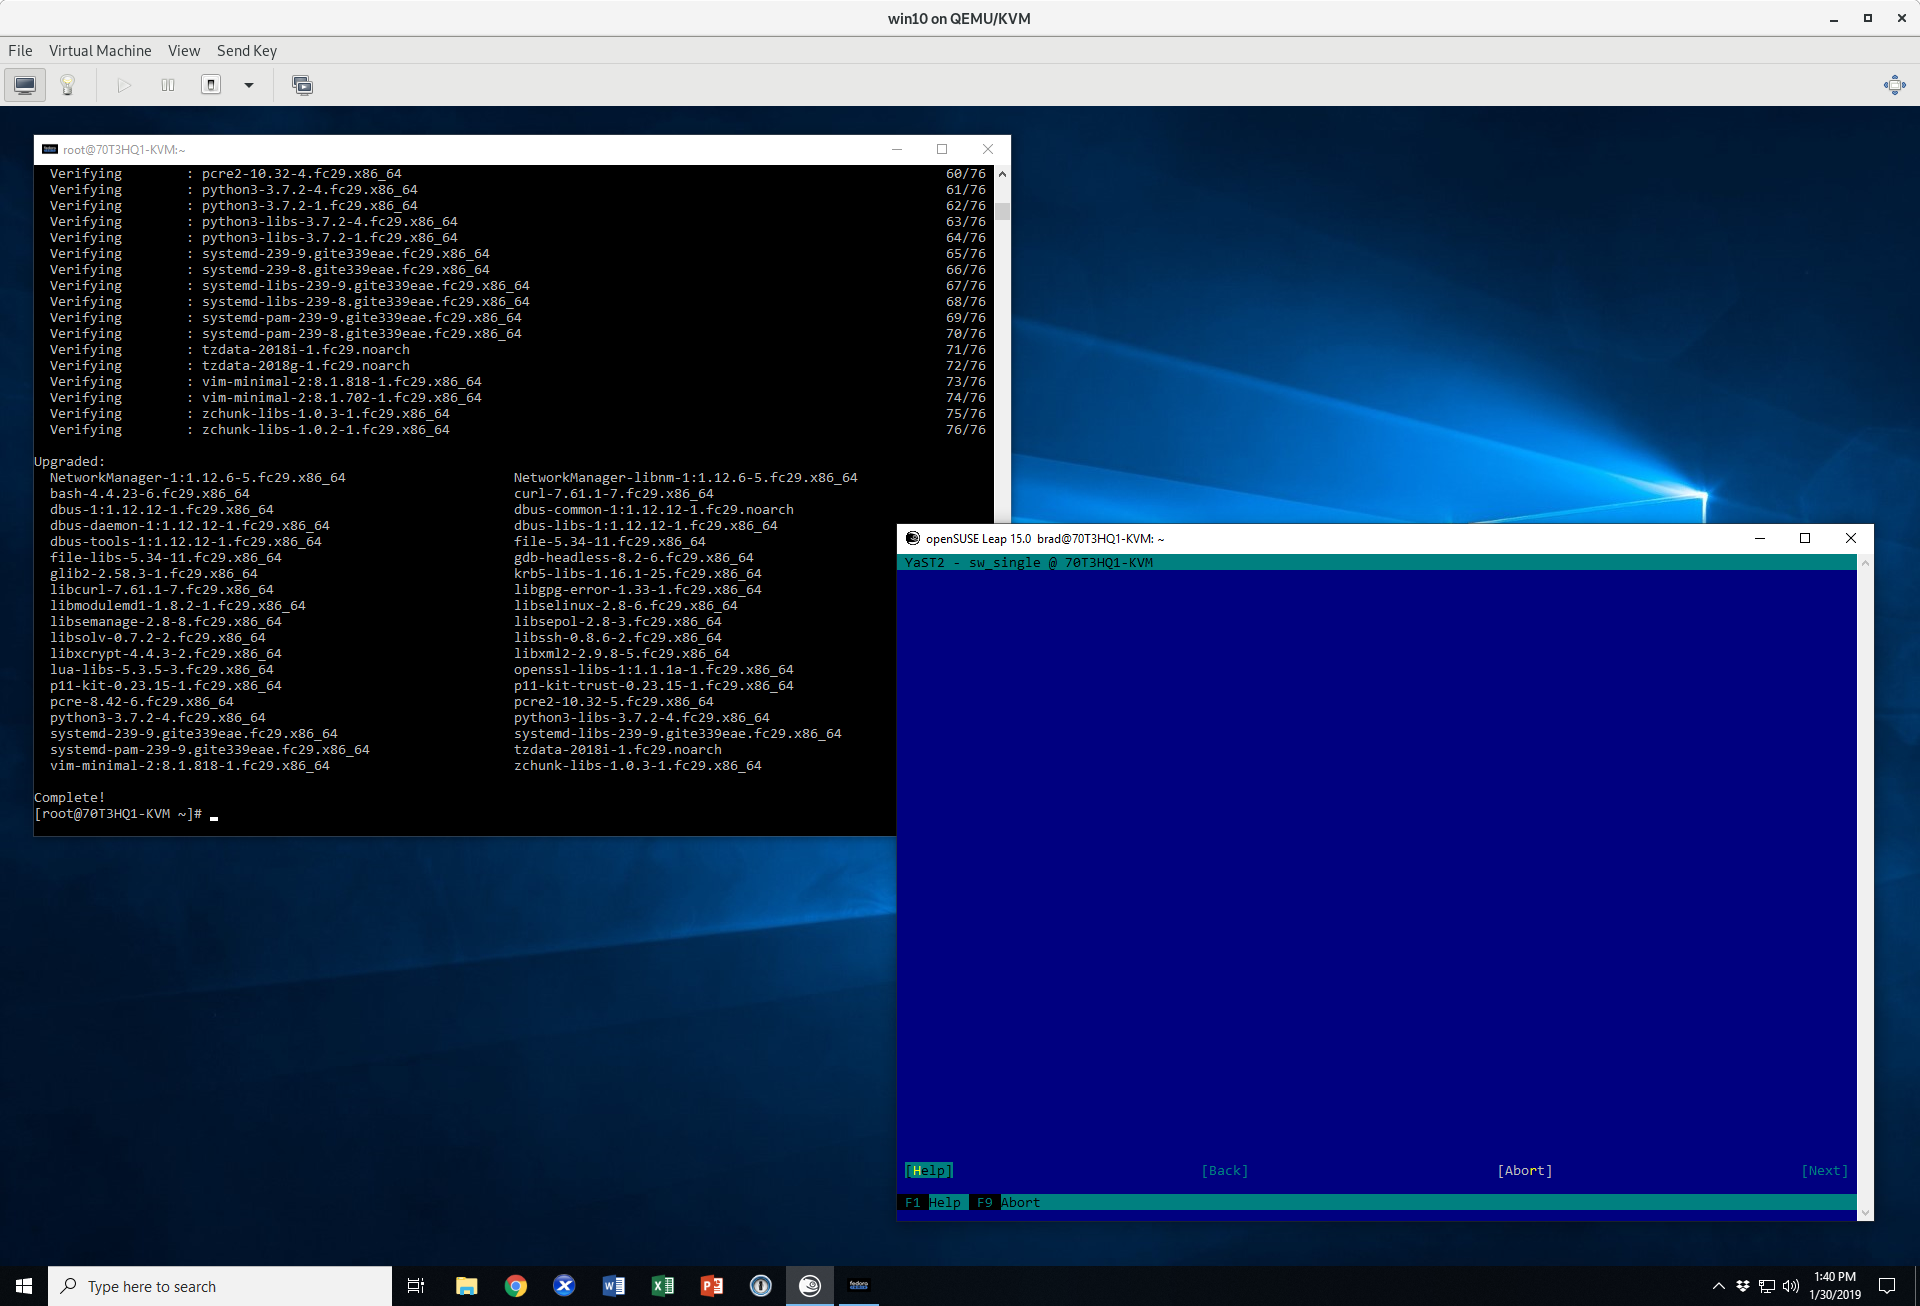Maximize the root terminal window

coord(942,149)
